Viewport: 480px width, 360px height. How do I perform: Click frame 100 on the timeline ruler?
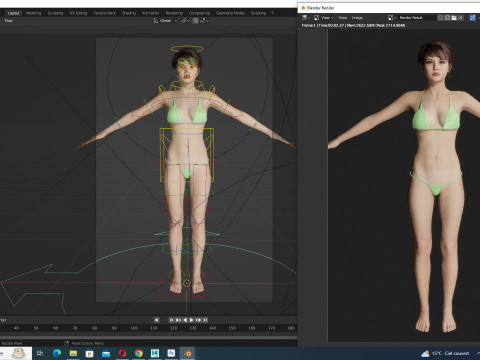click(x=134, y=328)
